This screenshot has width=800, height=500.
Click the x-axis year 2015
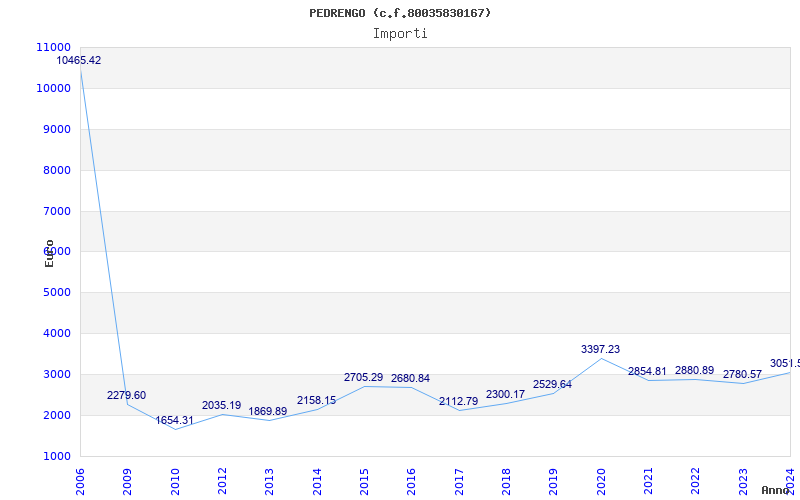click(364, 482)
